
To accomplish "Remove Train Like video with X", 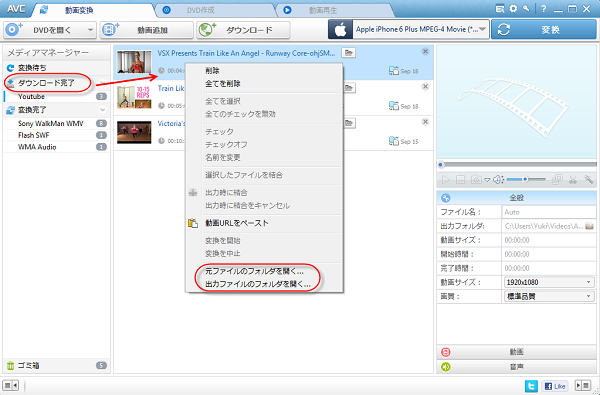I will [x=425, y=87].
